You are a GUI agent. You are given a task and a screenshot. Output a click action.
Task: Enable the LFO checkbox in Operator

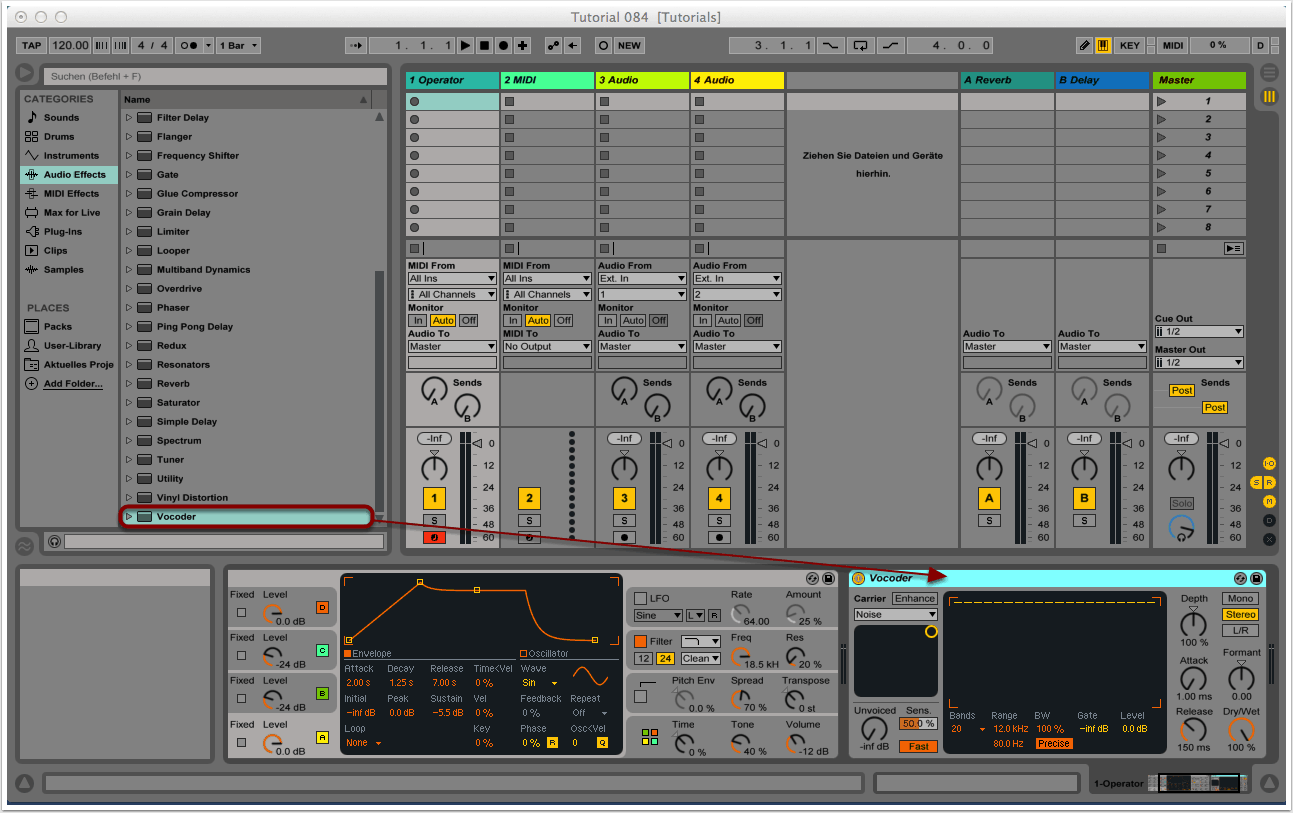tap(640, 598)
